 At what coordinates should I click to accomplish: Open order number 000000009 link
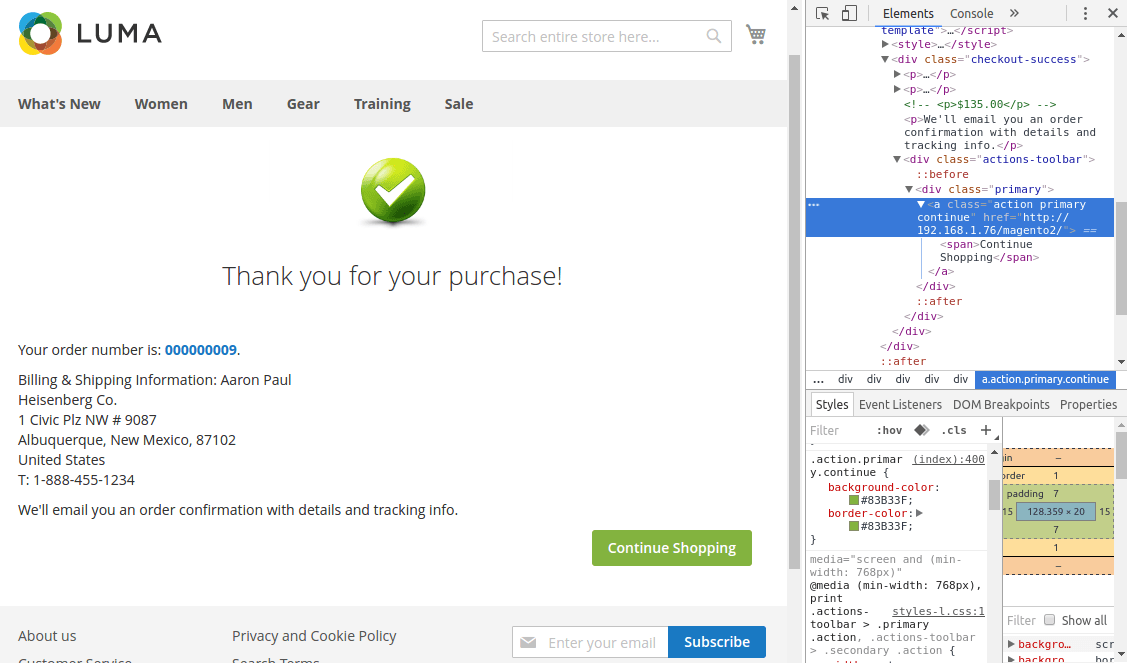(x=201, y=350)
